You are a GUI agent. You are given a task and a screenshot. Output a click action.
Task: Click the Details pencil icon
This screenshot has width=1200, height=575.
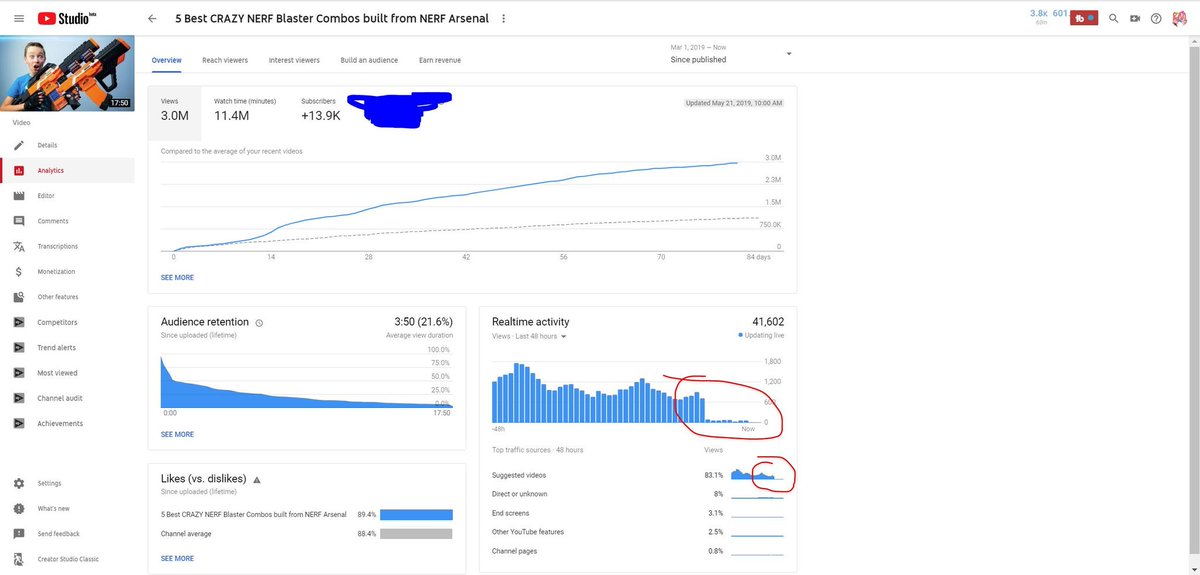[x=19, y=145]
